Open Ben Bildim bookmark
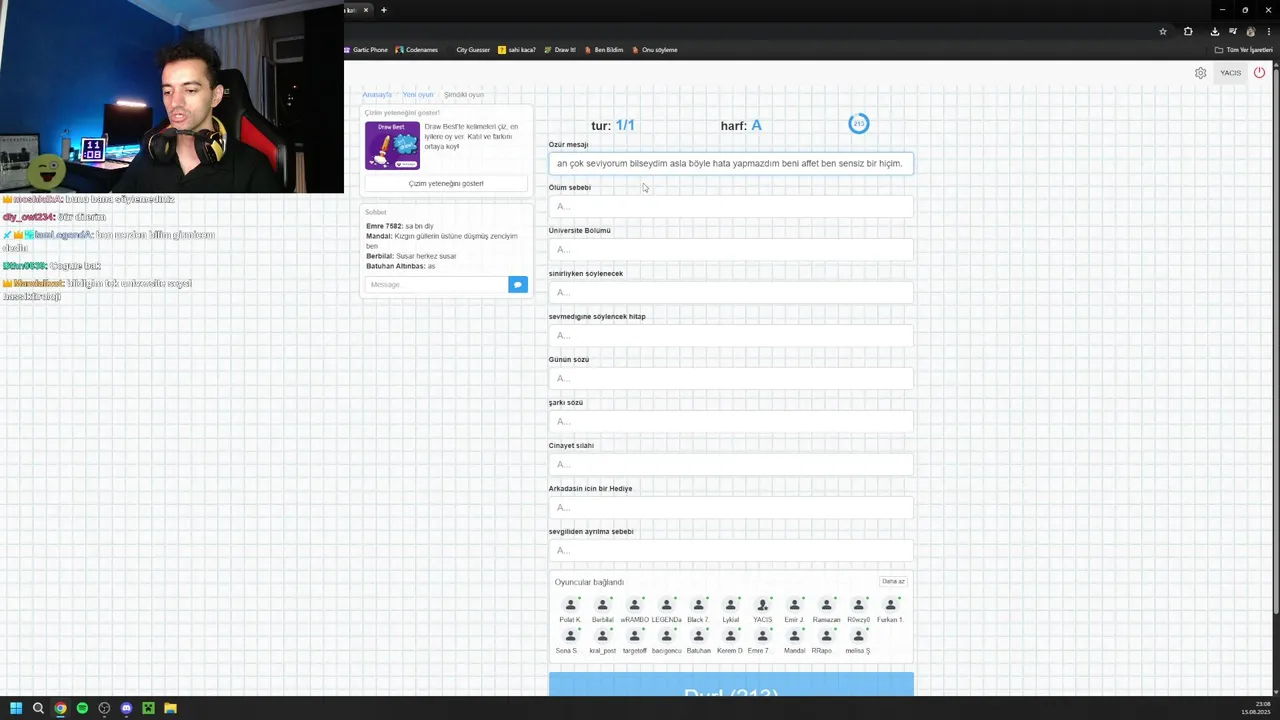Viewport: 1280px width, 720px height. coord(604,50)
